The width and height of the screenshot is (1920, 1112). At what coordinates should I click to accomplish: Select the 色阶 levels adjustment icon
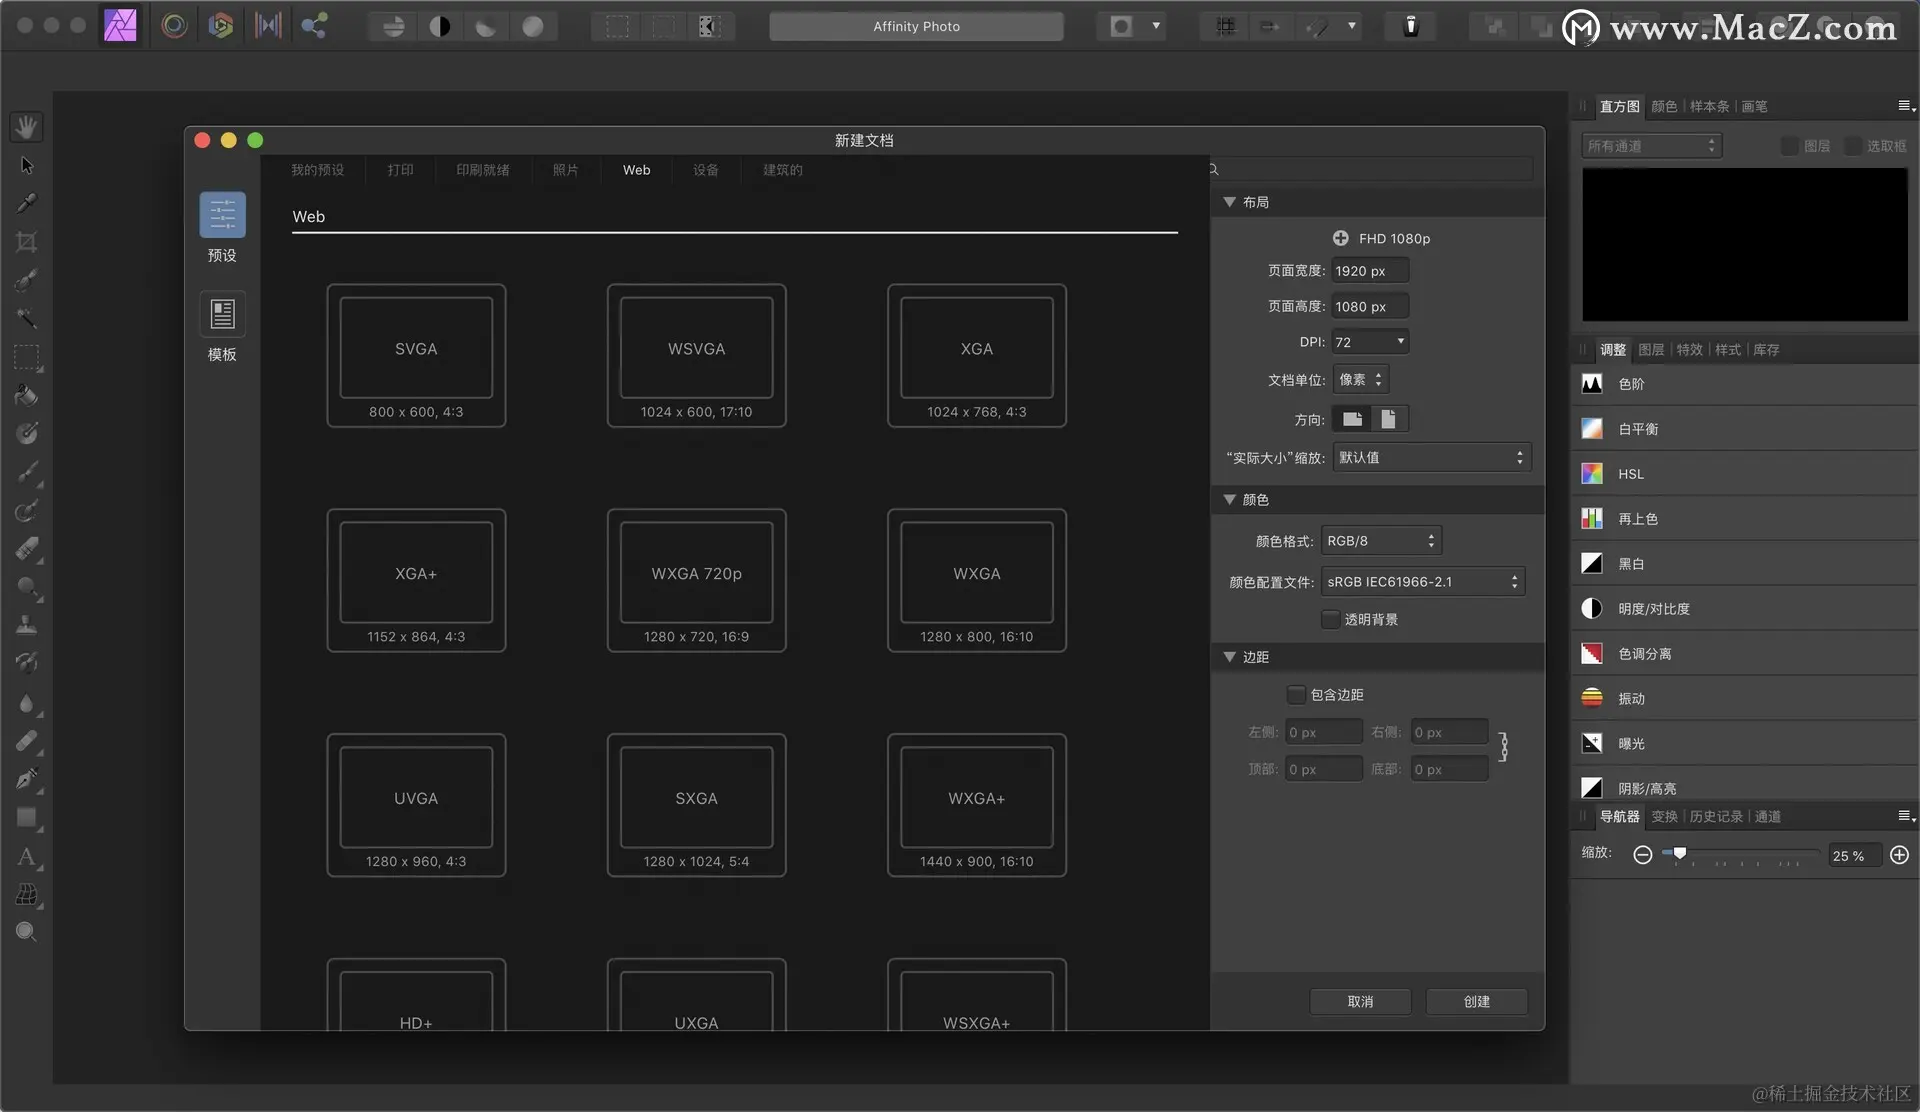1592,384
